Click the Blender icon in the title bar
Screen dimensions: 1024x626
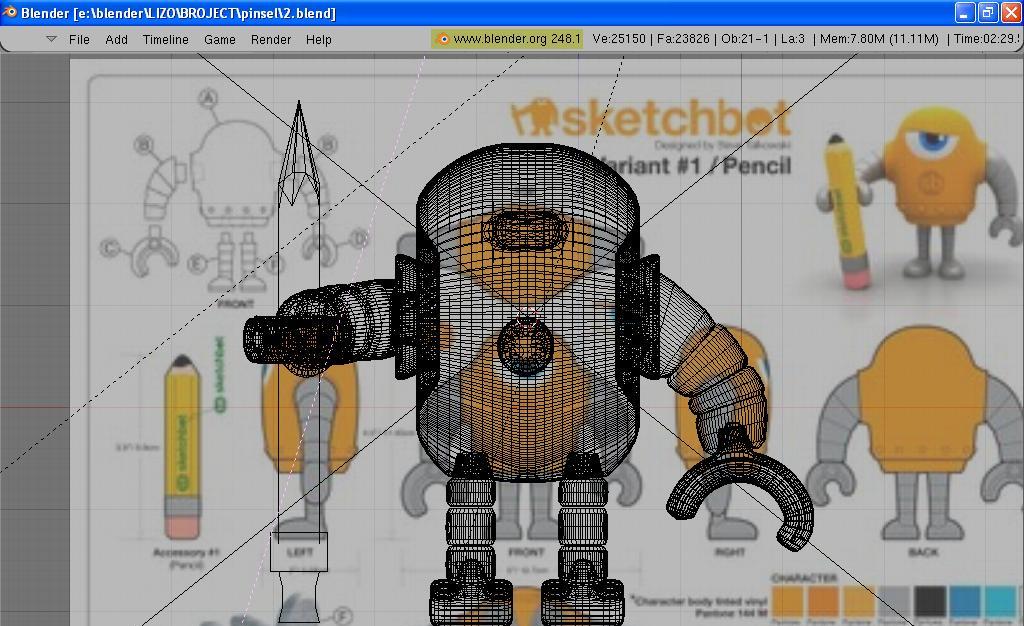point(9,12)
